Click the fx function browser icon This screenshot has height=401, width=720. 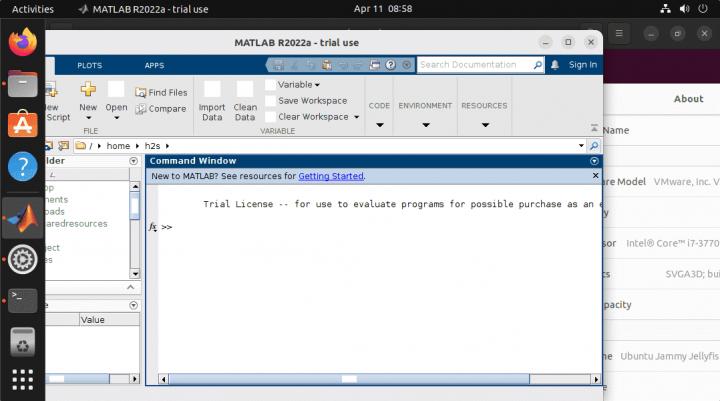coord(153,227)
